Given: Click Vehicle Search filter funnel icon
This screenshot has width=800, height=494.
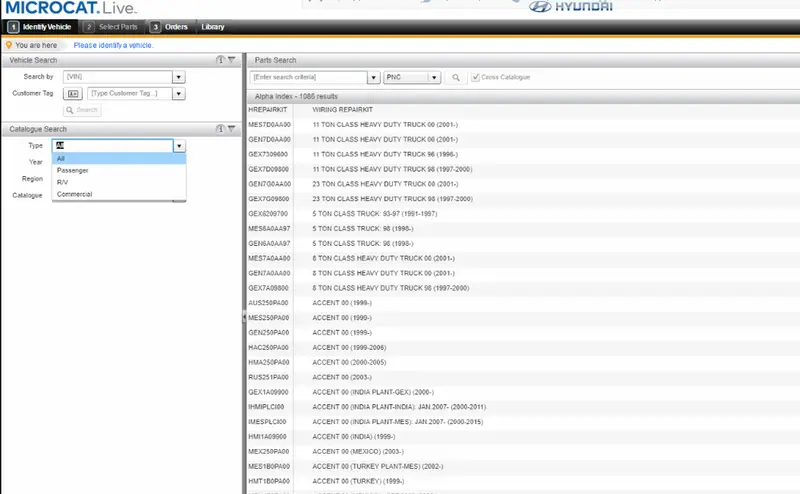Looking at the screenshot, I should [232, 60].
